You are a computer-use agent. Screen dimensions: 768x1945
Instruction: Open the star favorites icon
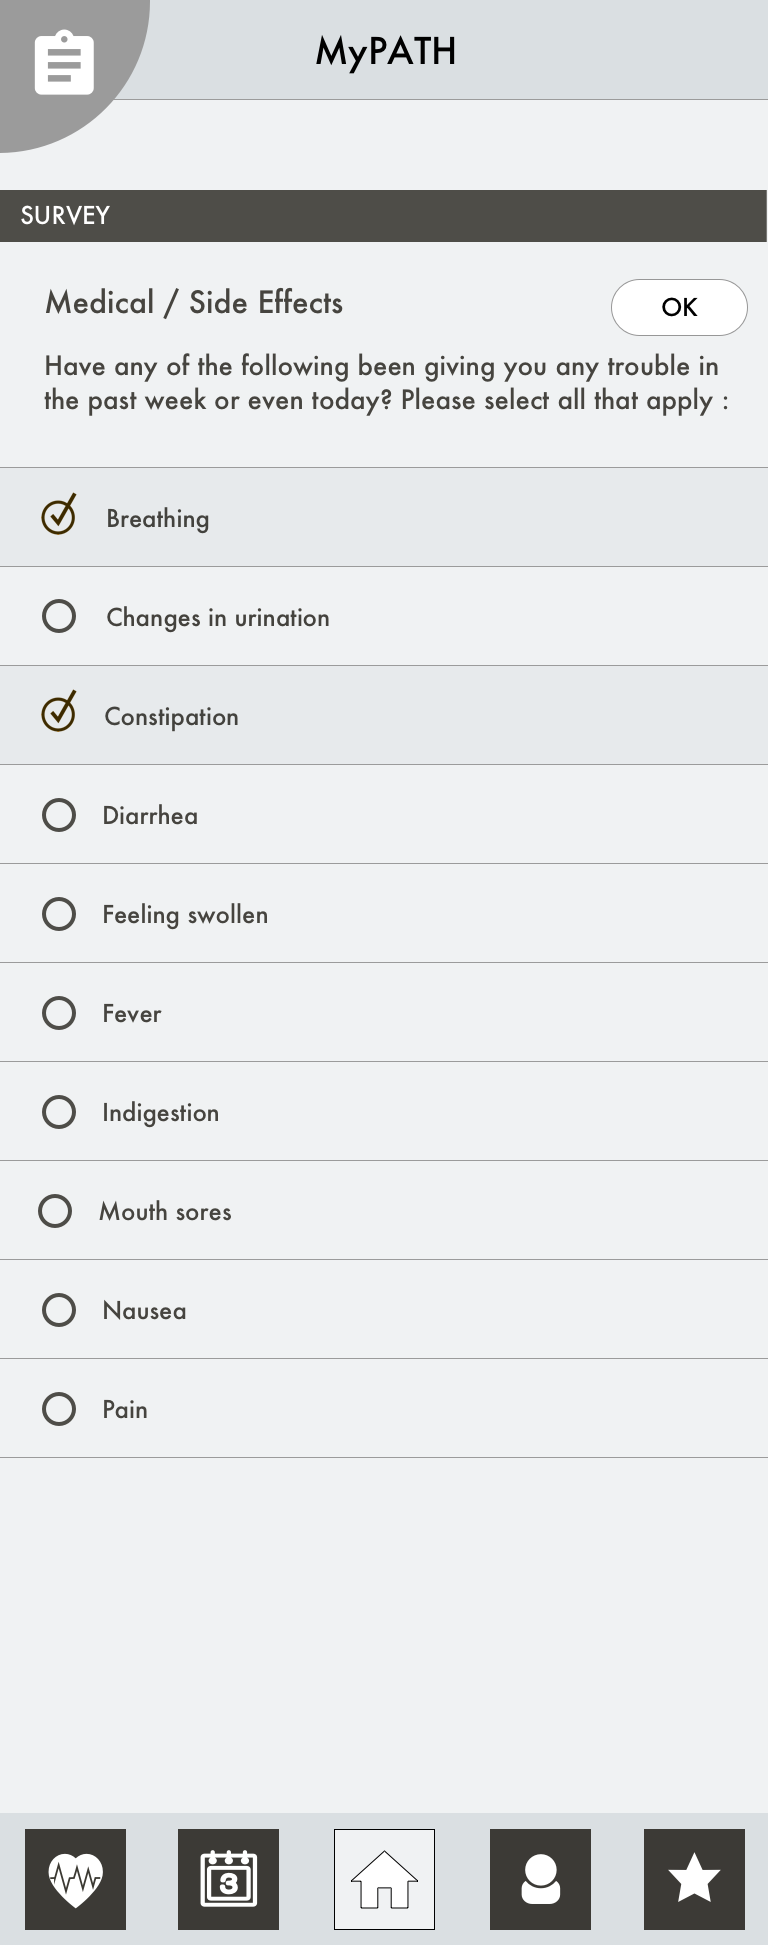pos(694,1879)
